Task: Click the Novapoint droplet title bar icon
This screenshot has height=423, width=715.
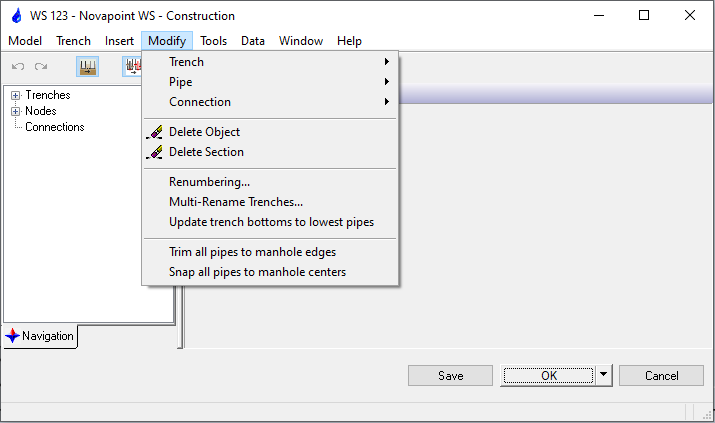Action: [x=14, y=16]
